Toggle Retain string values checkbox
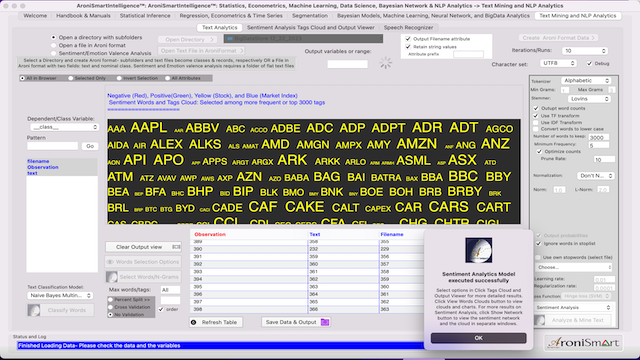This screenshot has height=360, width=640. pos(408,47)
